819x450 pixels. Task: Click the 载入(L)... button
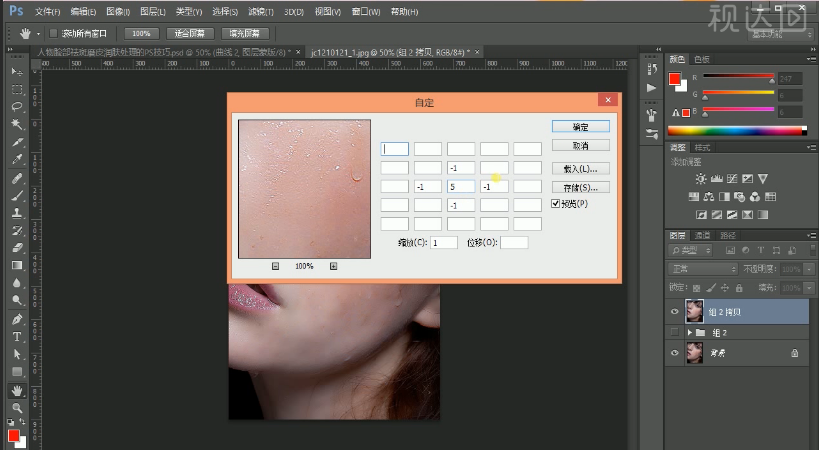tap(580, 169)
